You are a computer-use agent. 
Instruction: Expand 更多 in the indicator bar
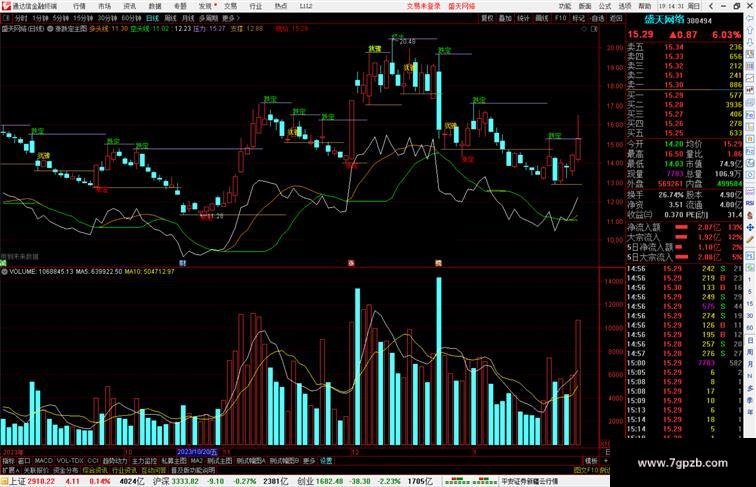point(309,461)
